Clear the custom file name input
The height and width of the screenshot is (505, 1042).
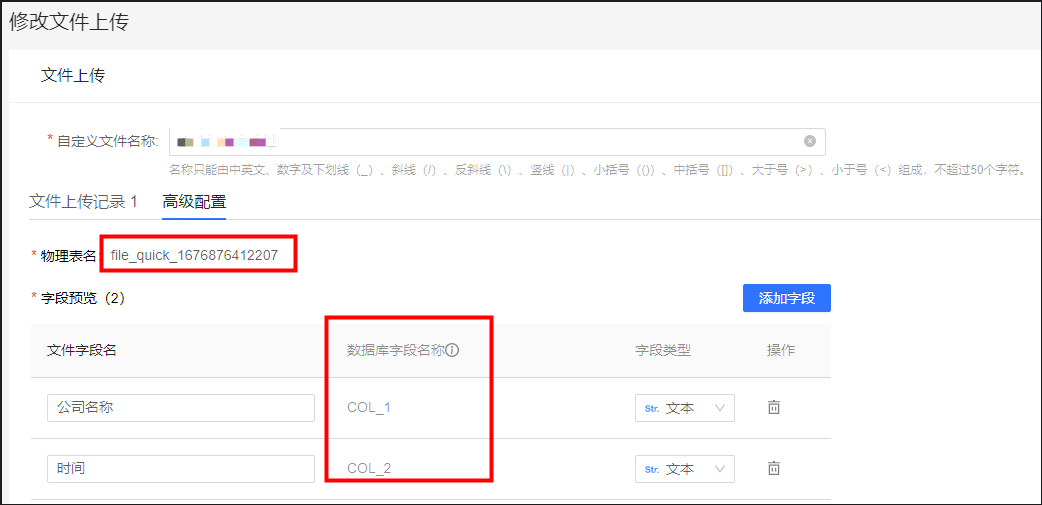[810, 141]
